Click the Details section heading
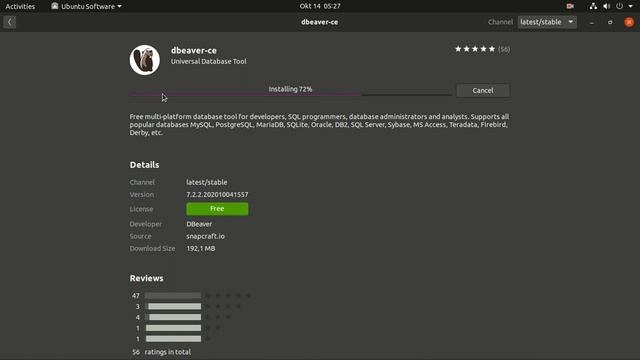The width and height of the screenshot is (640, 360). (144, 165)
